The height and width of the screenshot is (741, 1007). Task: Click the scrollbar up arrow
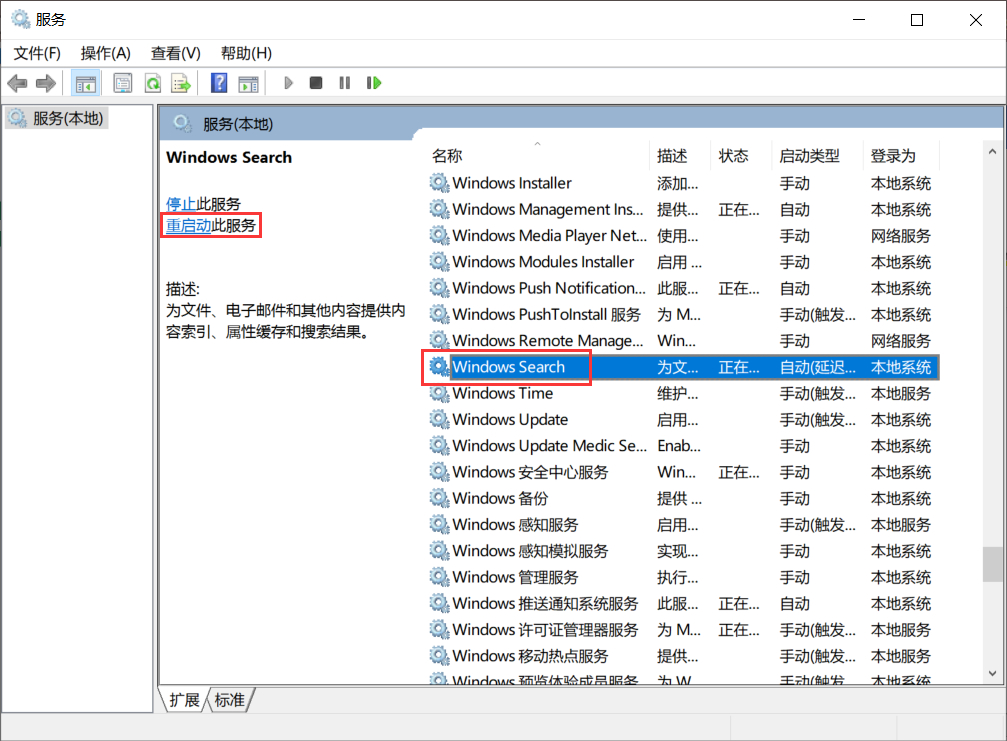(992, 152)
